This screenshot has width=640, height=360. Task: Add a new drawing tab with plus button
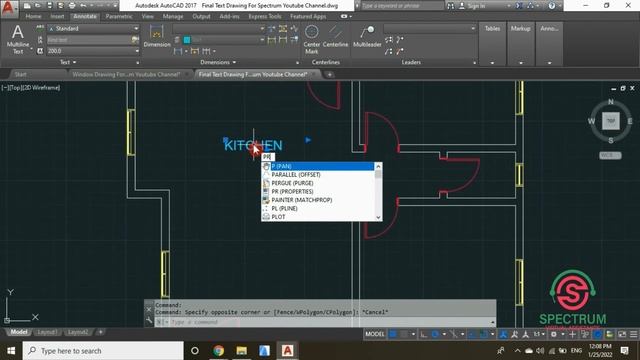tap(329, 74)
